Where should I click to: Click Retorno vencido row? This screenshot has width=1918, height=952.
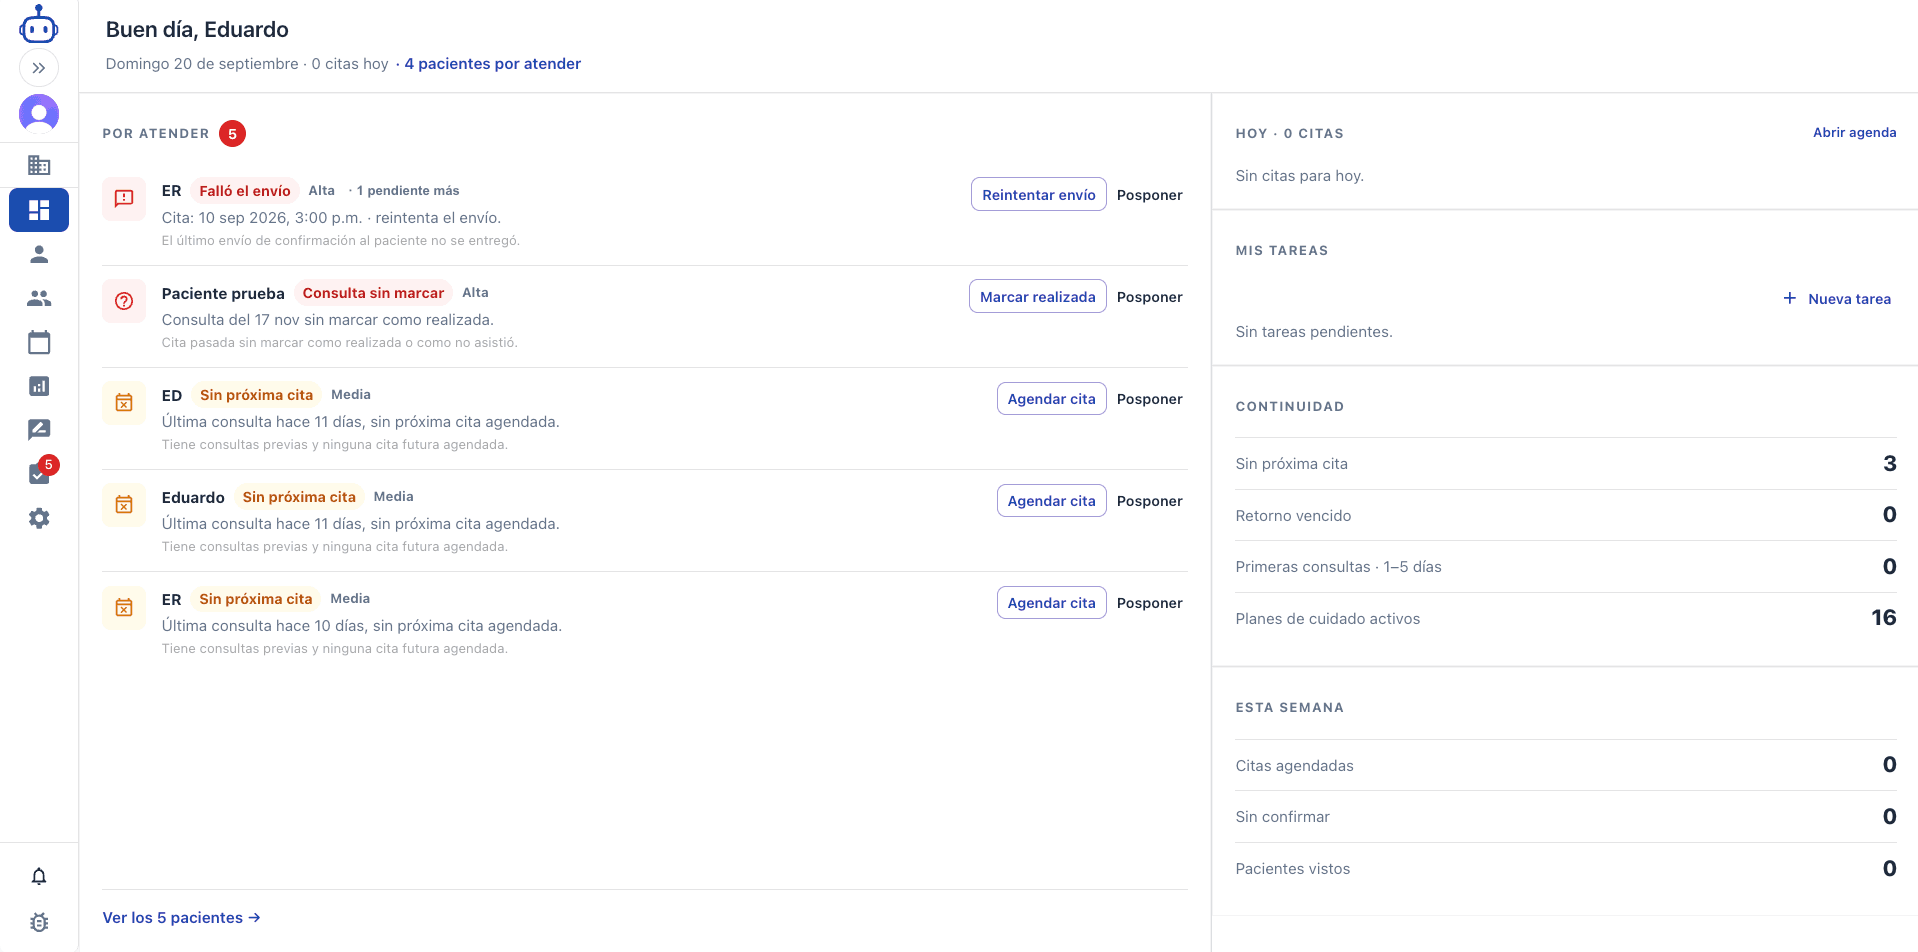(x=1565, y=516)
